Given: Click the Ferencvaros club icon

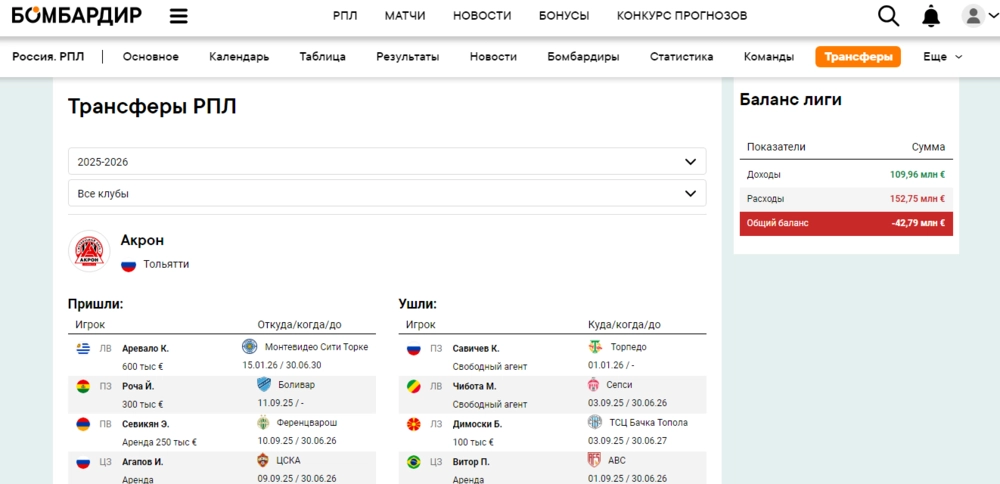Looking at the screenshot, I should coord(264,423).
